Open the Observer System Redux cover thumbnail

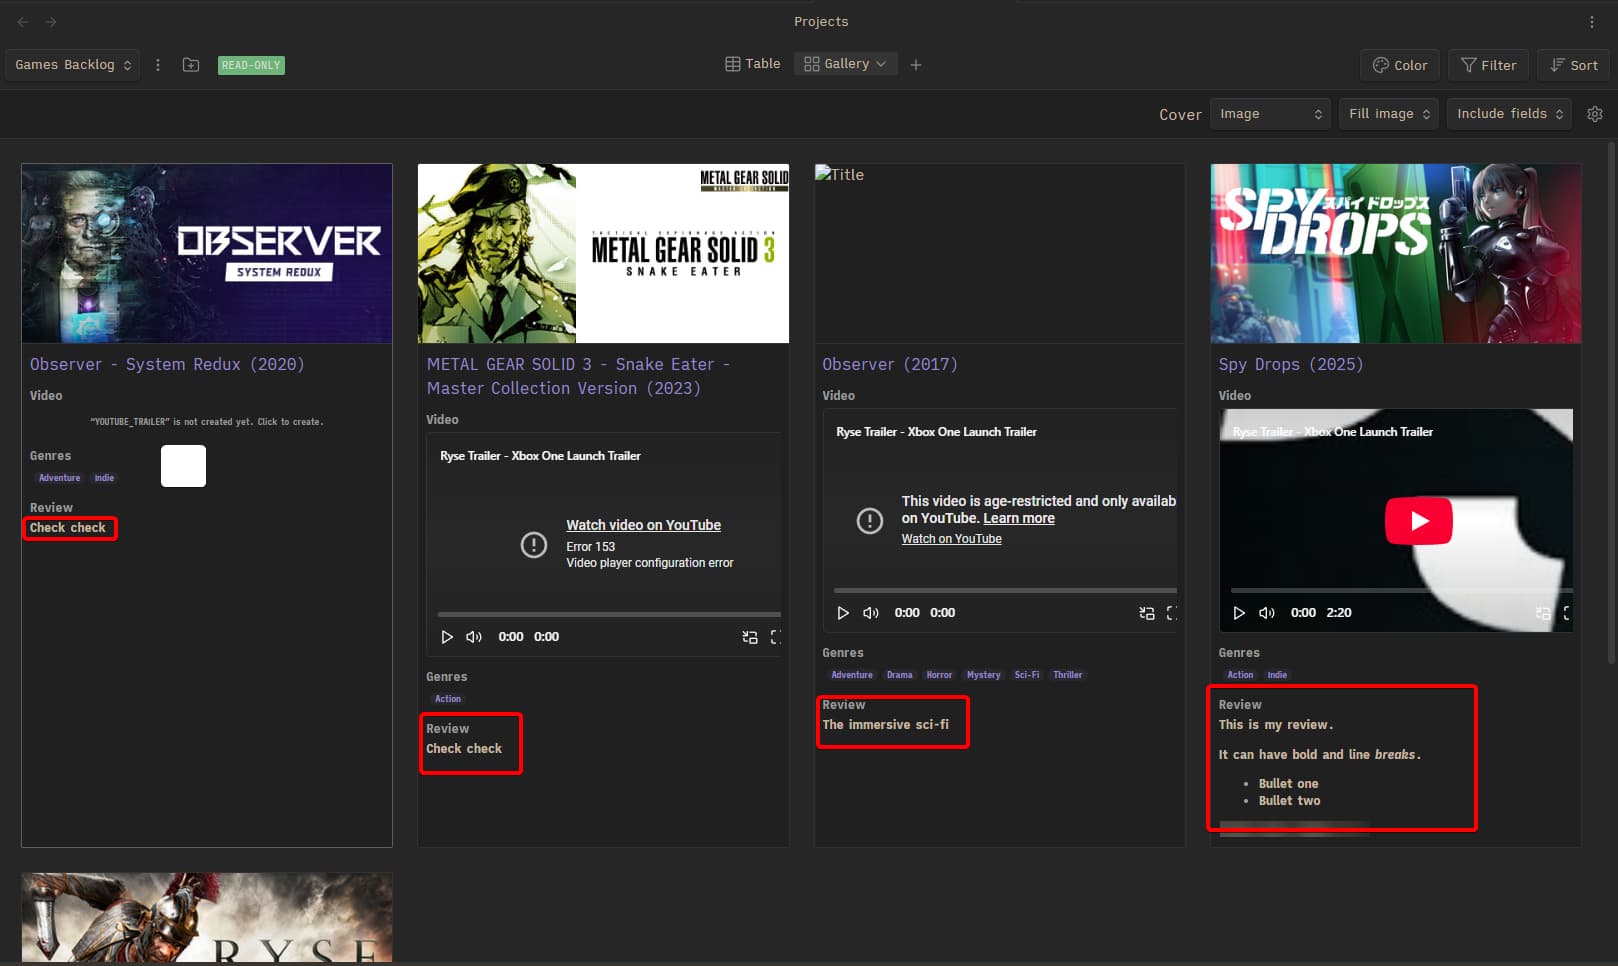pyautogui.click(x=207, y=254)
